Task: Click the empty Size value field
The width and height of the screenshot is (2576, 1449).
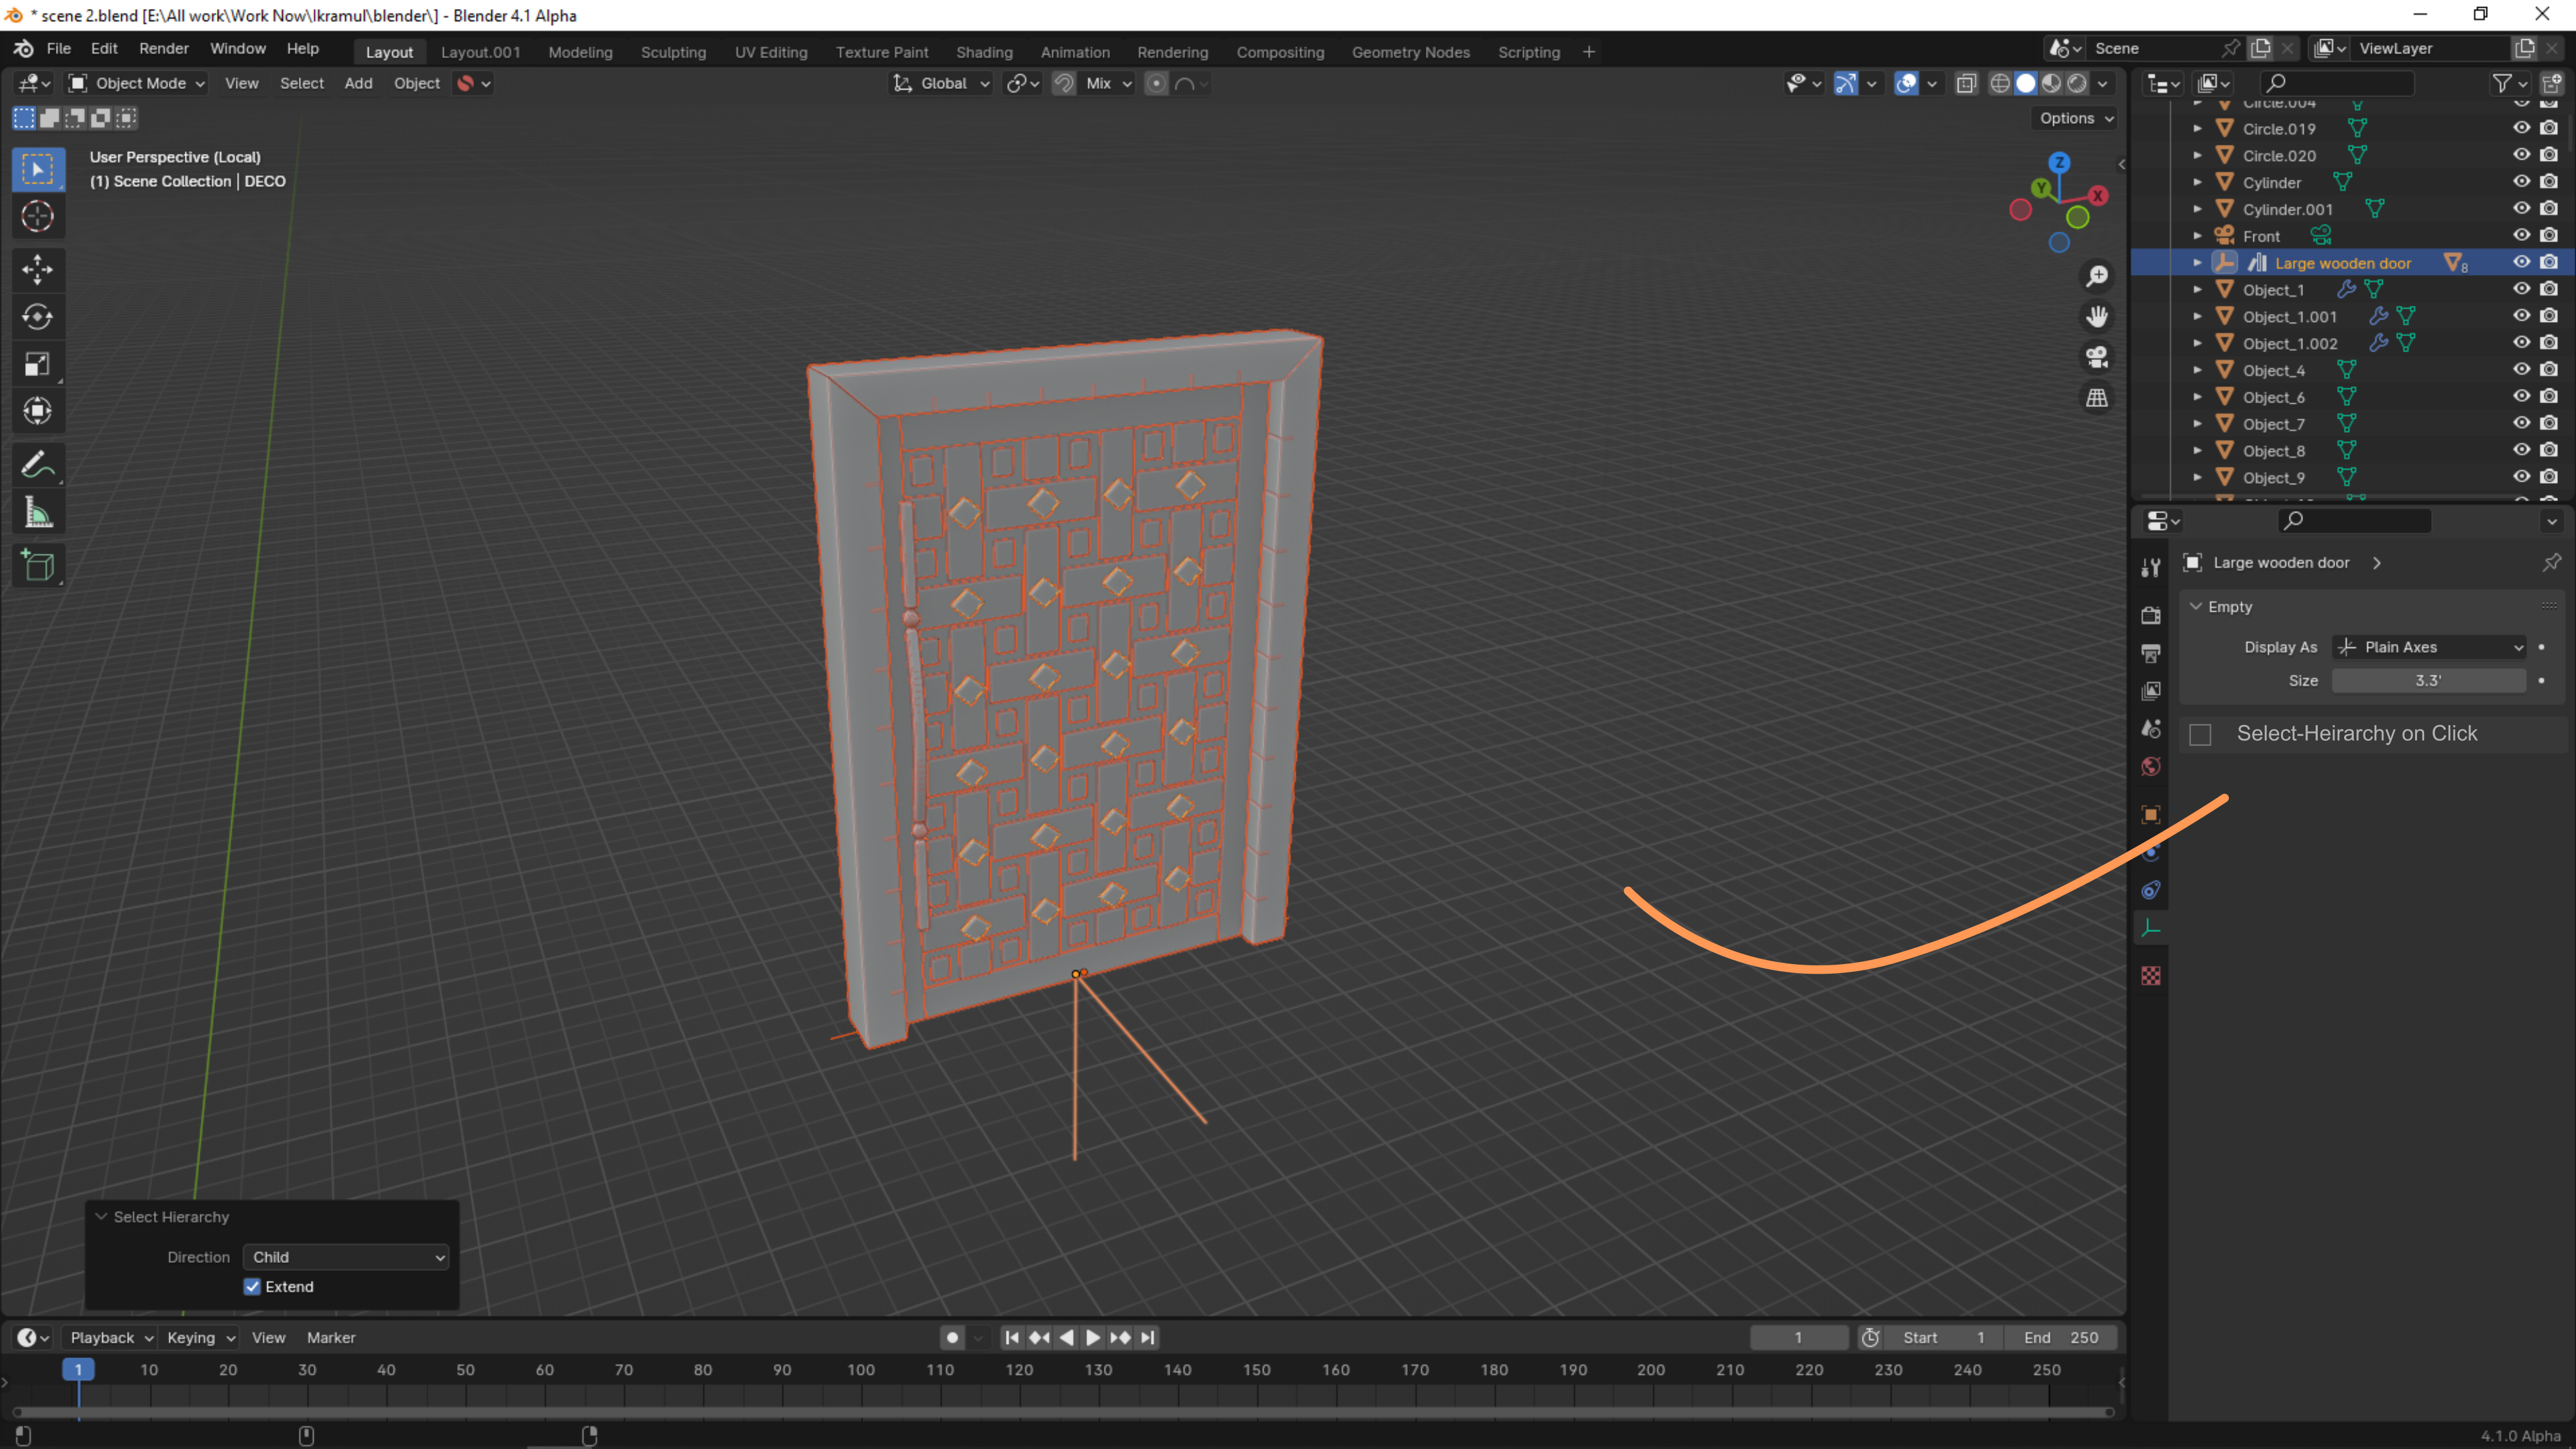Action: (x=2429, y=680)
